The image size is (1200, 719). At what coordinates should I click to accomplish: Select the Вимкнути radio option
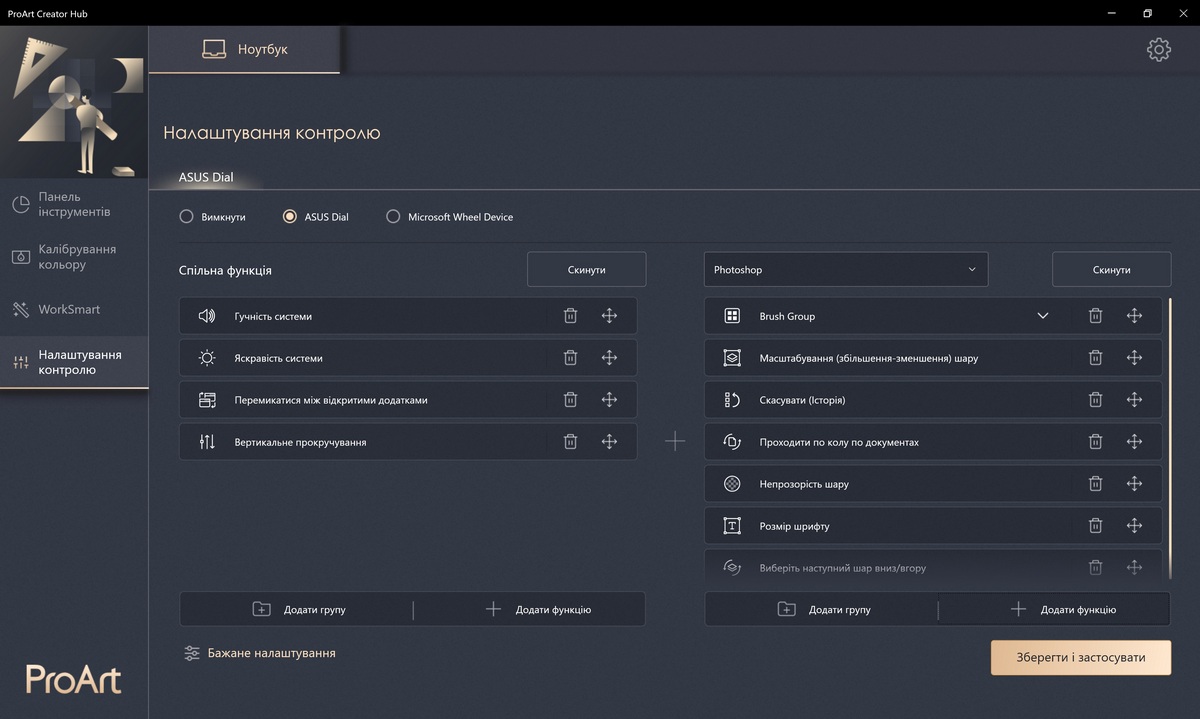187,217
